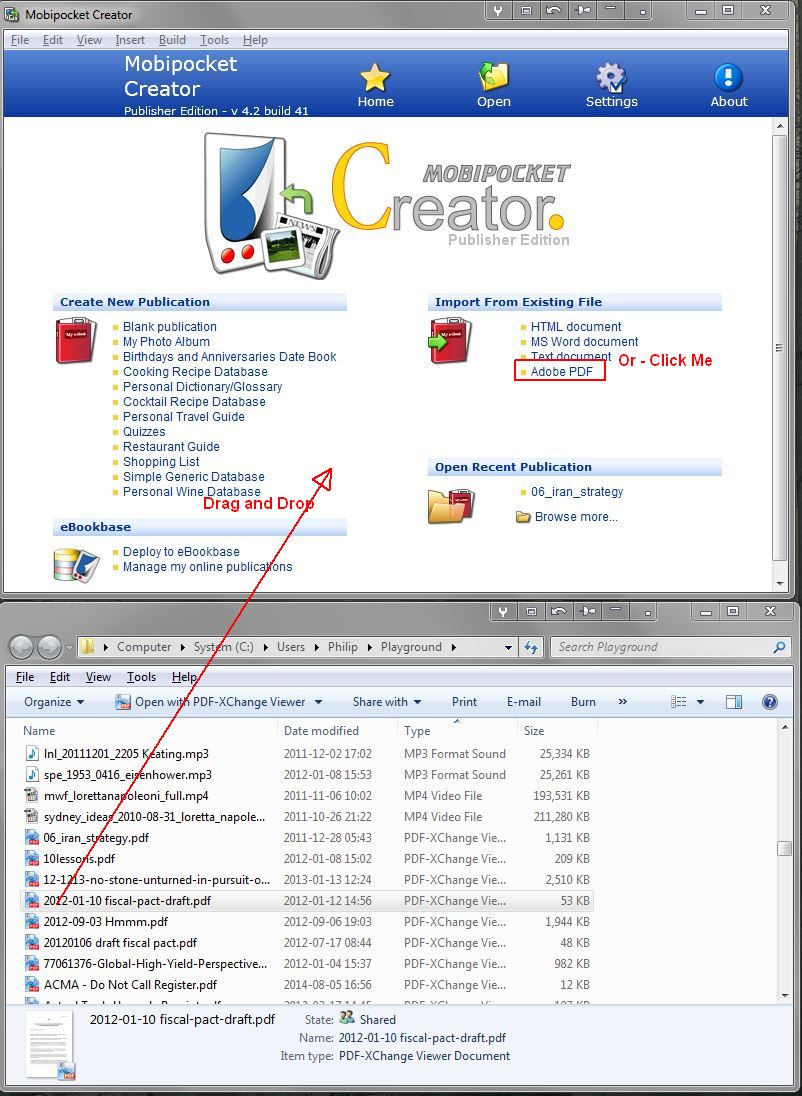Click the Burn button in Explorer toolbar
802x1096 pixels.
tap(583, 702)
